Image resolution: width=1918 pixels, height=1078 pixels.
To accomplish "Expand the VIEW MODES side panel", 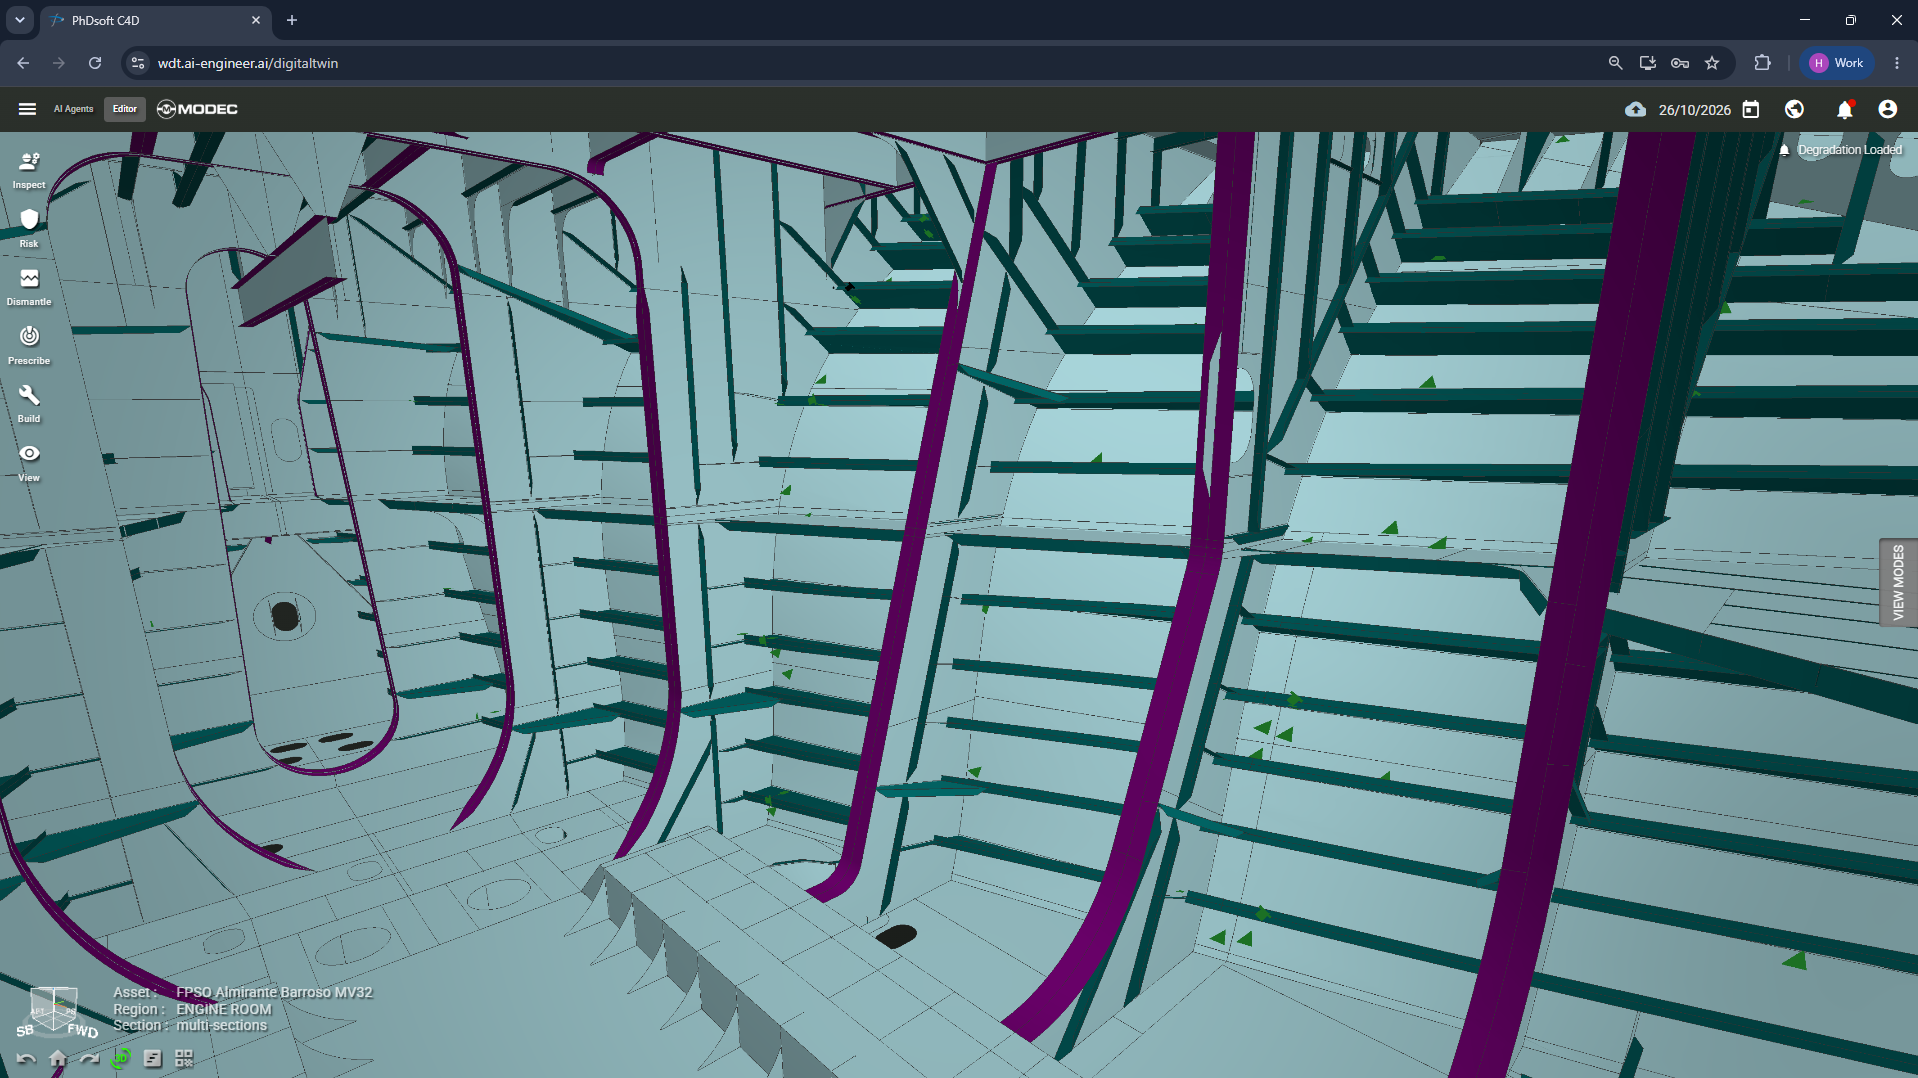I will (x=1897, y=583).
